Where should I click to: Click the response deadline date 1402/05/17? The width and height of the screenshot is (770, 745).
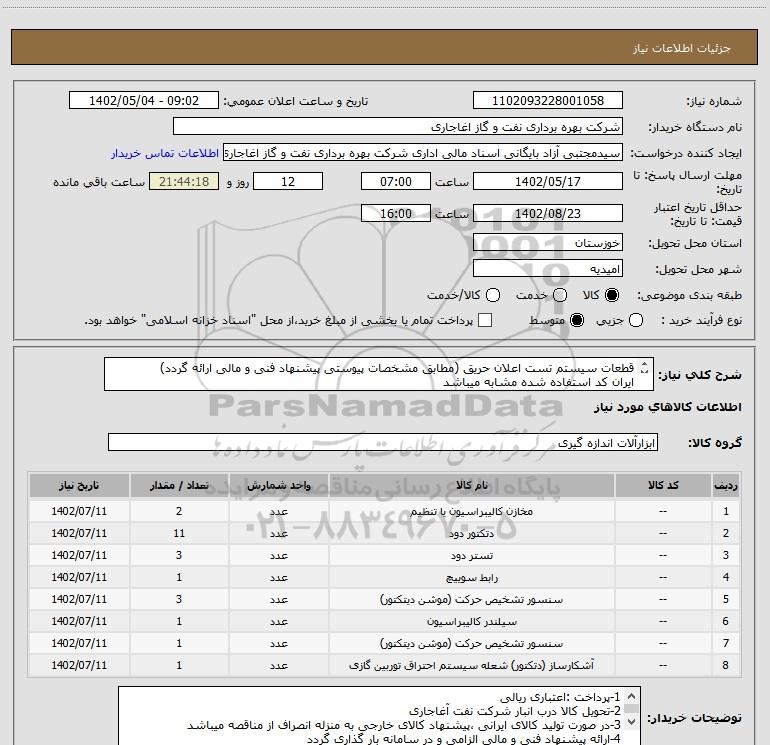coord(548,181)
